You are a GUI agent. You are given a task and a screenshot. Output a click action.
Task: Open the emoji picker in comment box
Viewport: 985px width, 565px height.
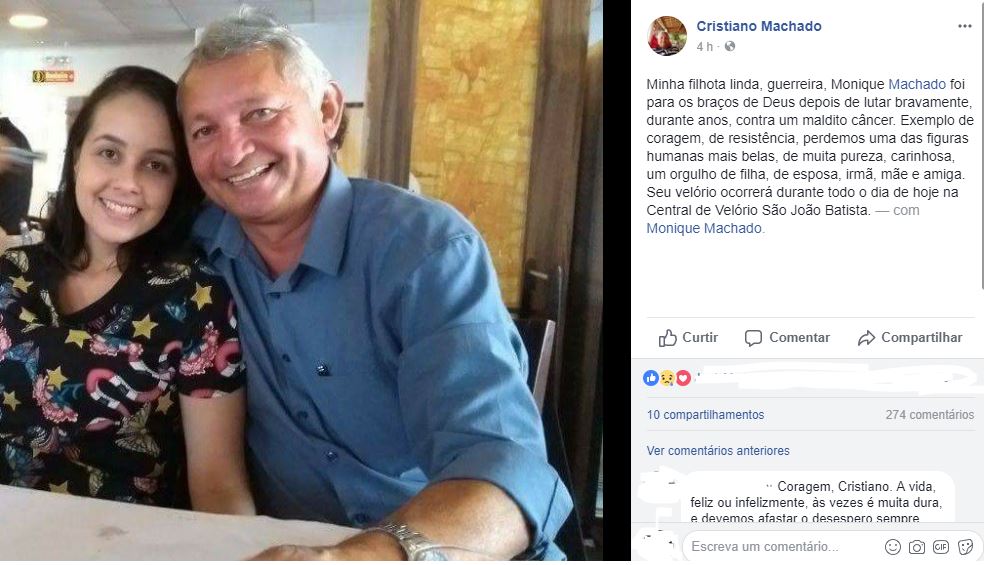[x=892, y=547]
